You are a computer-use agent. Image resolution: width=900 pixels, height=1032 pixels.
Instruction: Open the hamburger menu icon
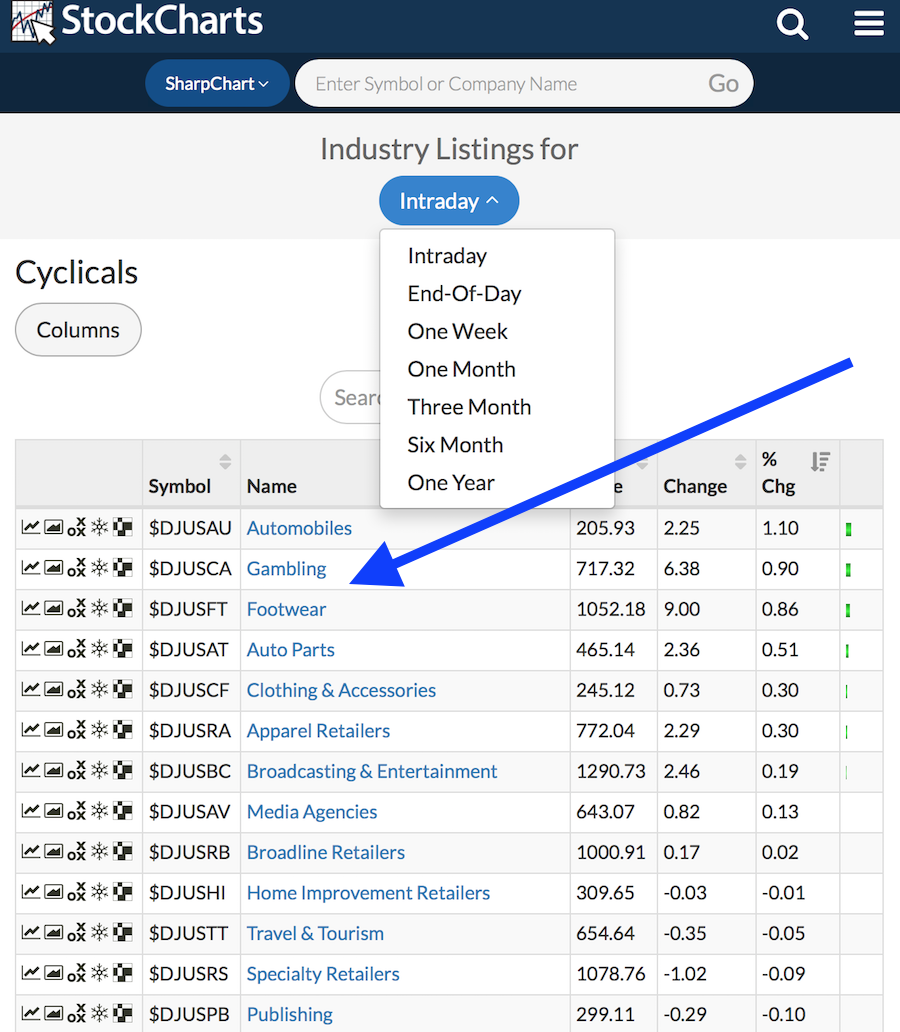pos(868,24)
